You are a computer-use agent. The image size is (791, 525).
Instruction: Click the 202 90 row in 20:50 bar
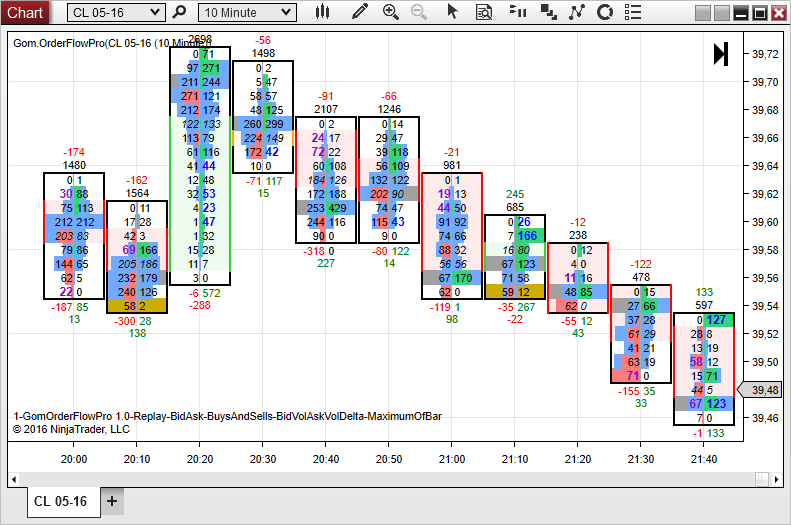tap(389, 194)
